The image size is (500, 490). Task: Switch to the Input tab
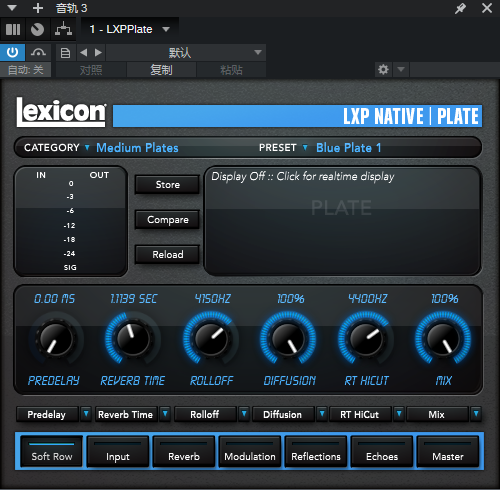point(117,451)
